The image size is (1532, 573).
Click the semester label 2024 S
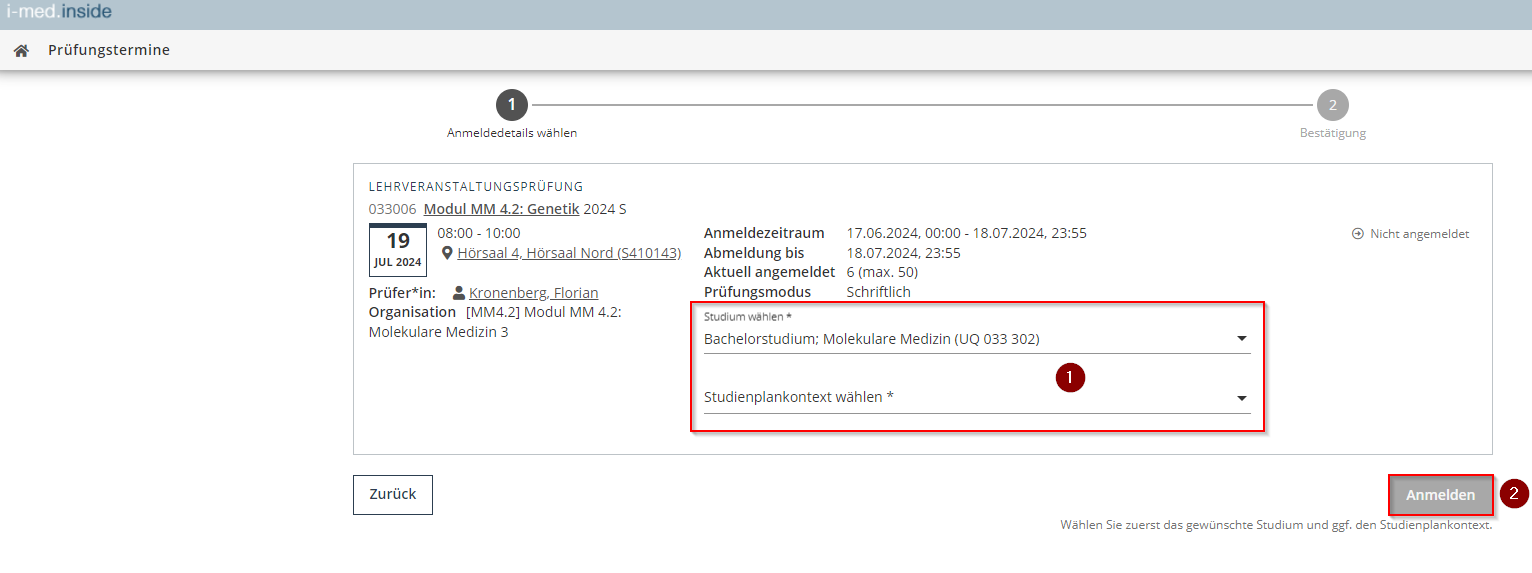[x=605, y=209]
